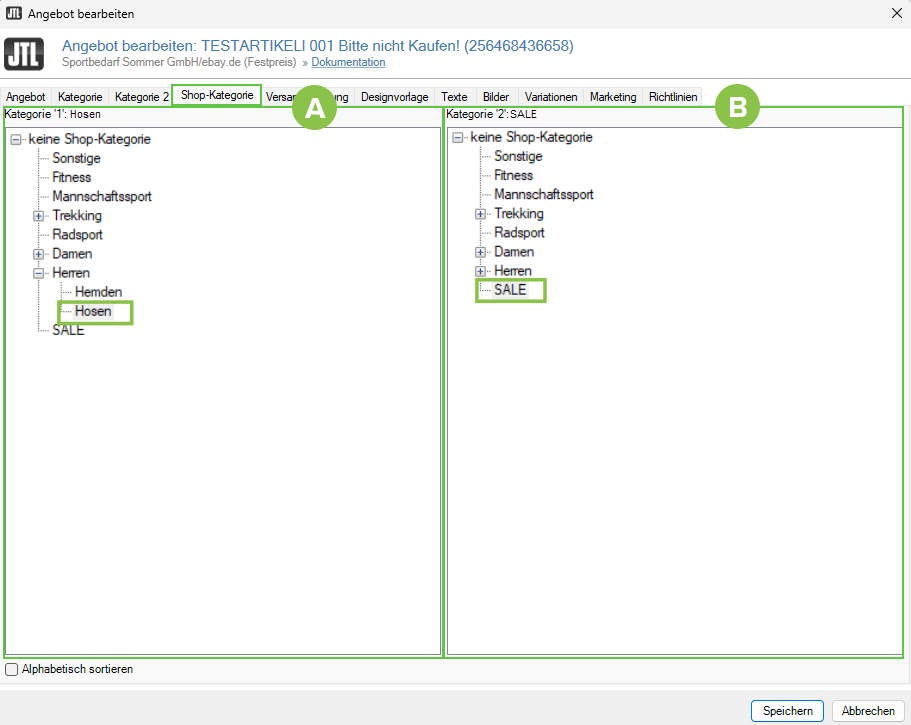Click the JTL logo icon in header

[24, 54]
